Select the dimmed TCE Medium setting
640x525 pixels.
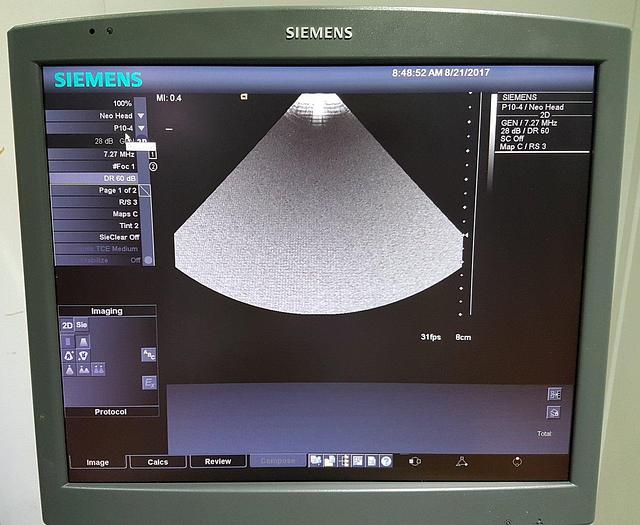98,249
